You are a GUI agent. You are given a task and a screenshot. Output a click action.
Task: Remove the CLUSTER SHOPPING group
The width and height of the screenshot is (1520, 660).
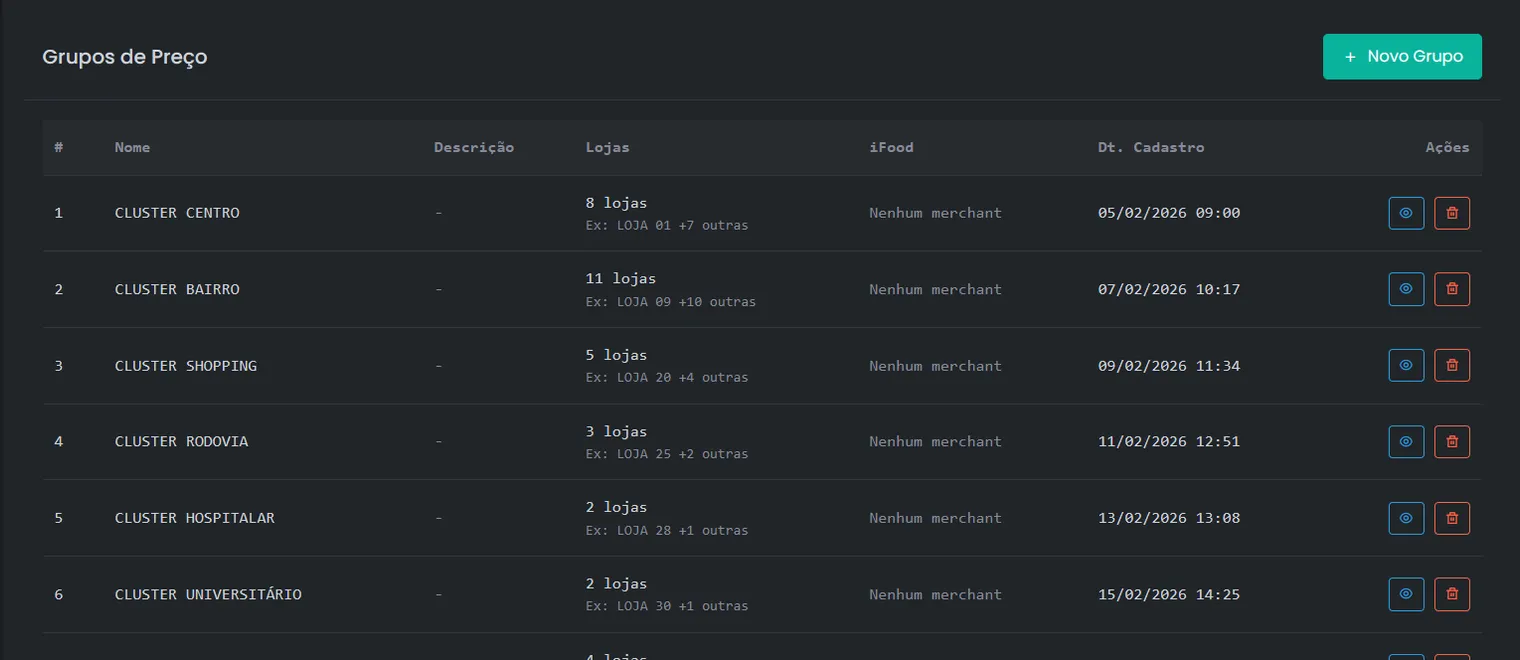point(1452,365)
